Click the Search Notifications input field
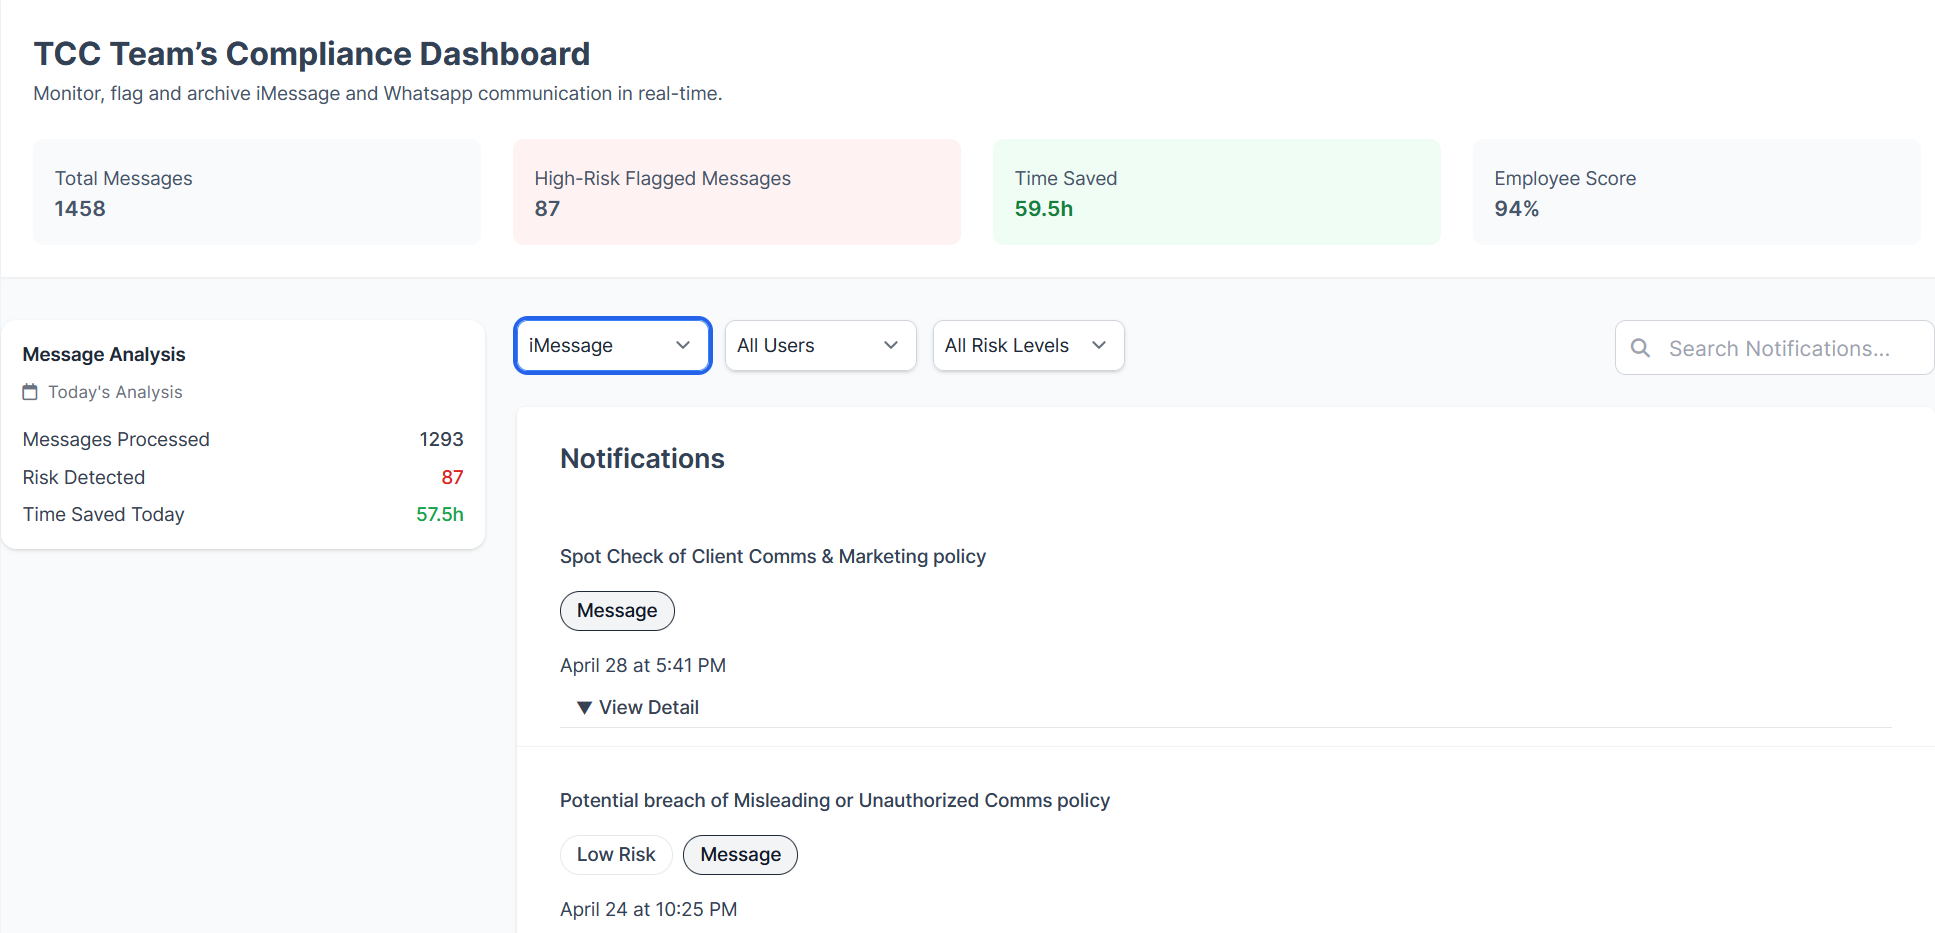Image resolution: width=1935 pixels, height=933 pixels. coord(1790,348)
